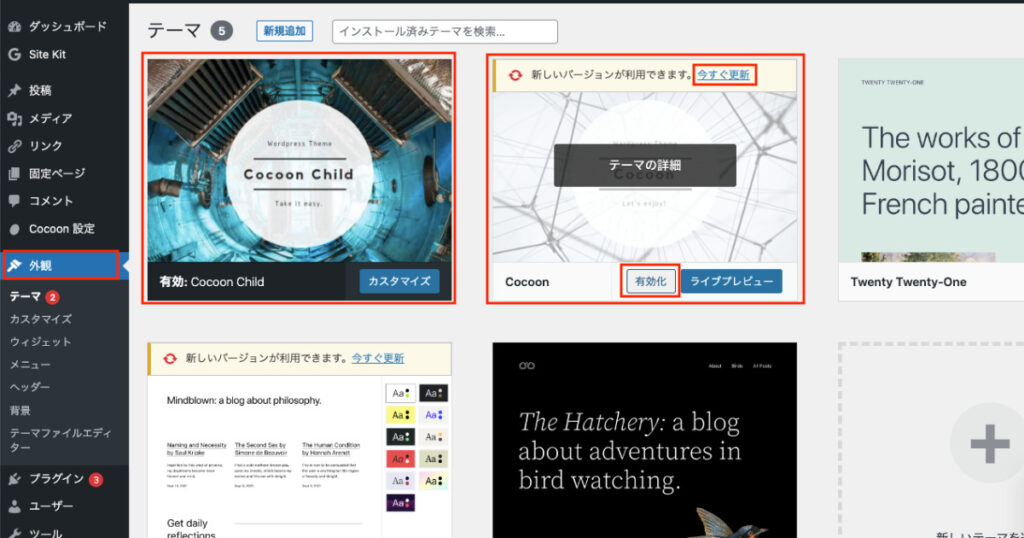Screen dimensions: 1024x538
Task: Open the Cocoon 設定 menu item
Action: point(61,229)
